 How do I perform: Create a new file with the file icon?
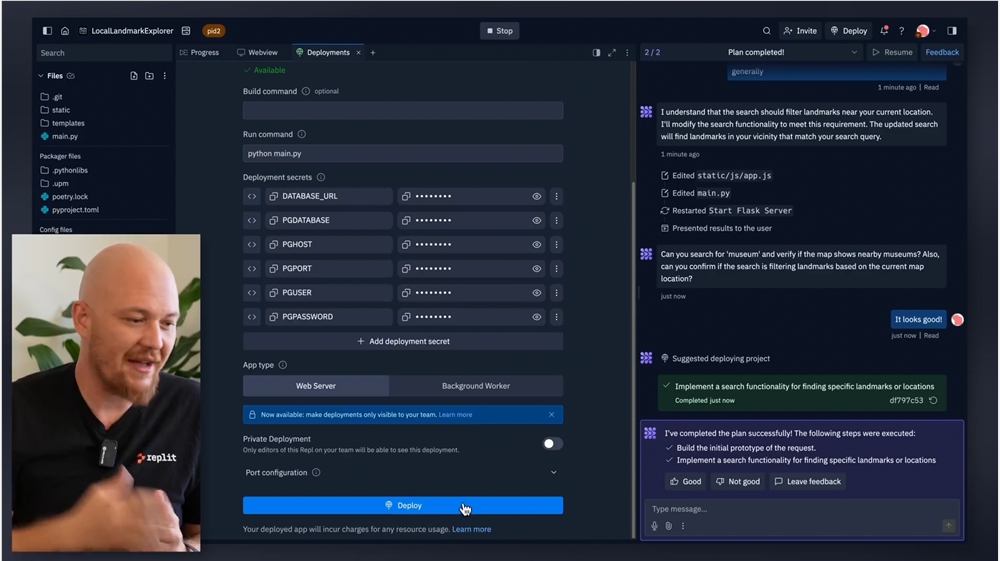tap(134, 76)
